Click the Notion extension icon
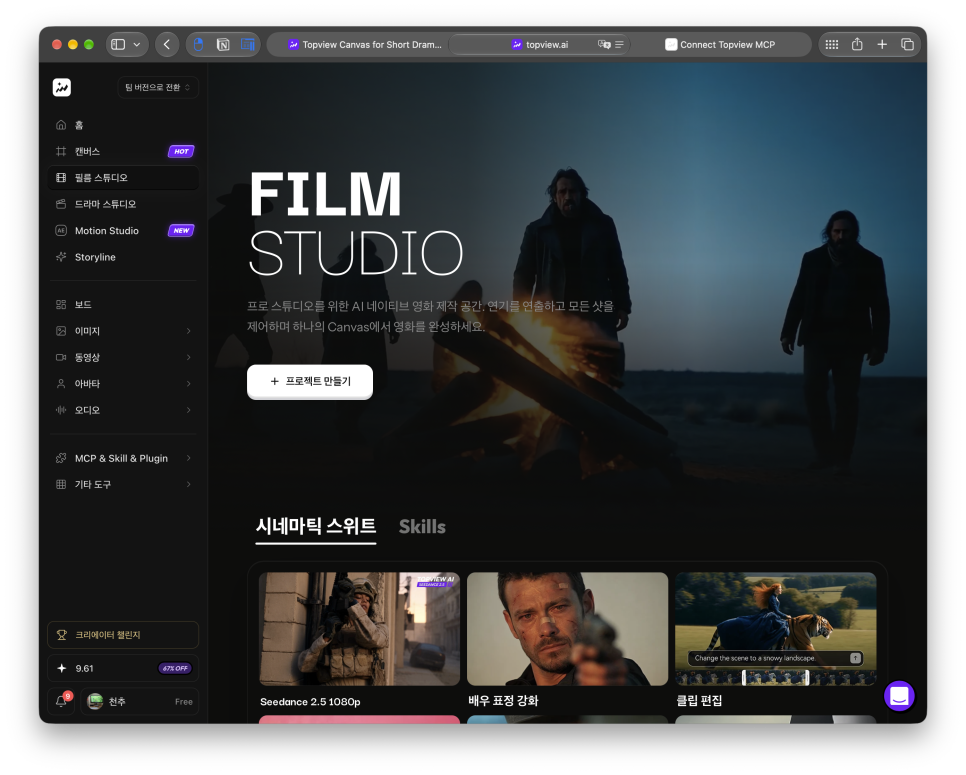This screenshot has height=775, width=966. point(223,44)
